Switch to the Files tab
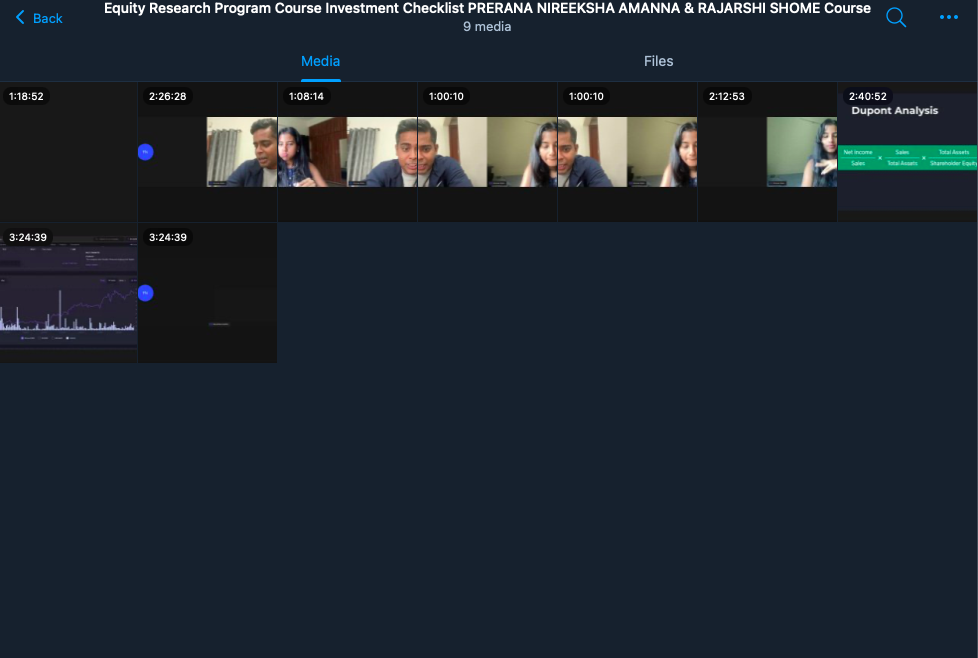978x658 pixels. click(x=658, y=61)
